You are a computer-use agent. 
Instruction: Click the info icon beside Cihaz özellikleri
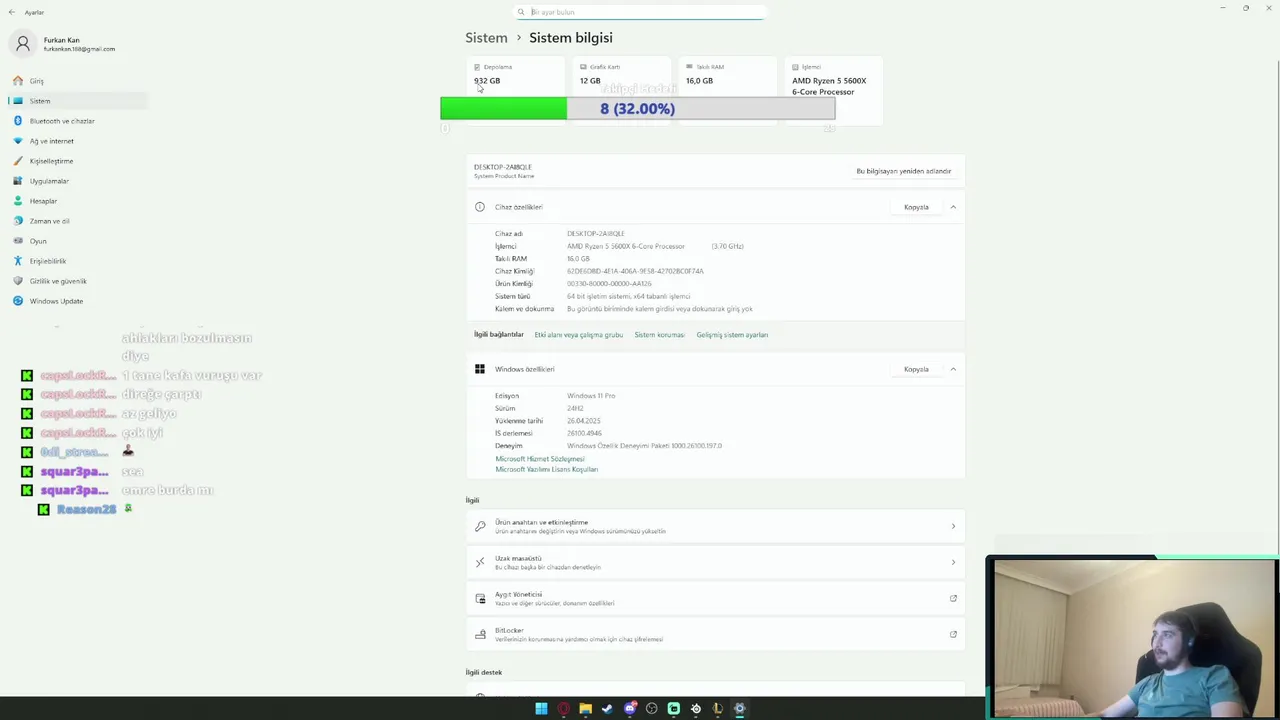[480, 207]
